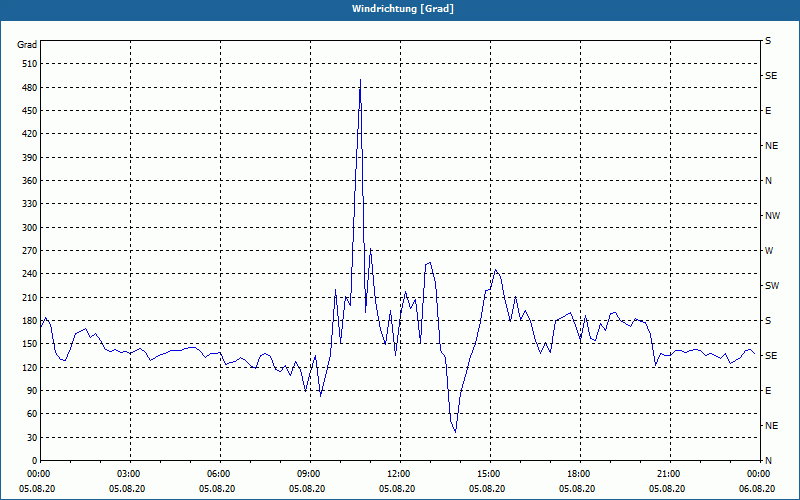Select the 210 value on the degree axis
This screenshot has width=800, height=500.
click(x=30, y=297)
